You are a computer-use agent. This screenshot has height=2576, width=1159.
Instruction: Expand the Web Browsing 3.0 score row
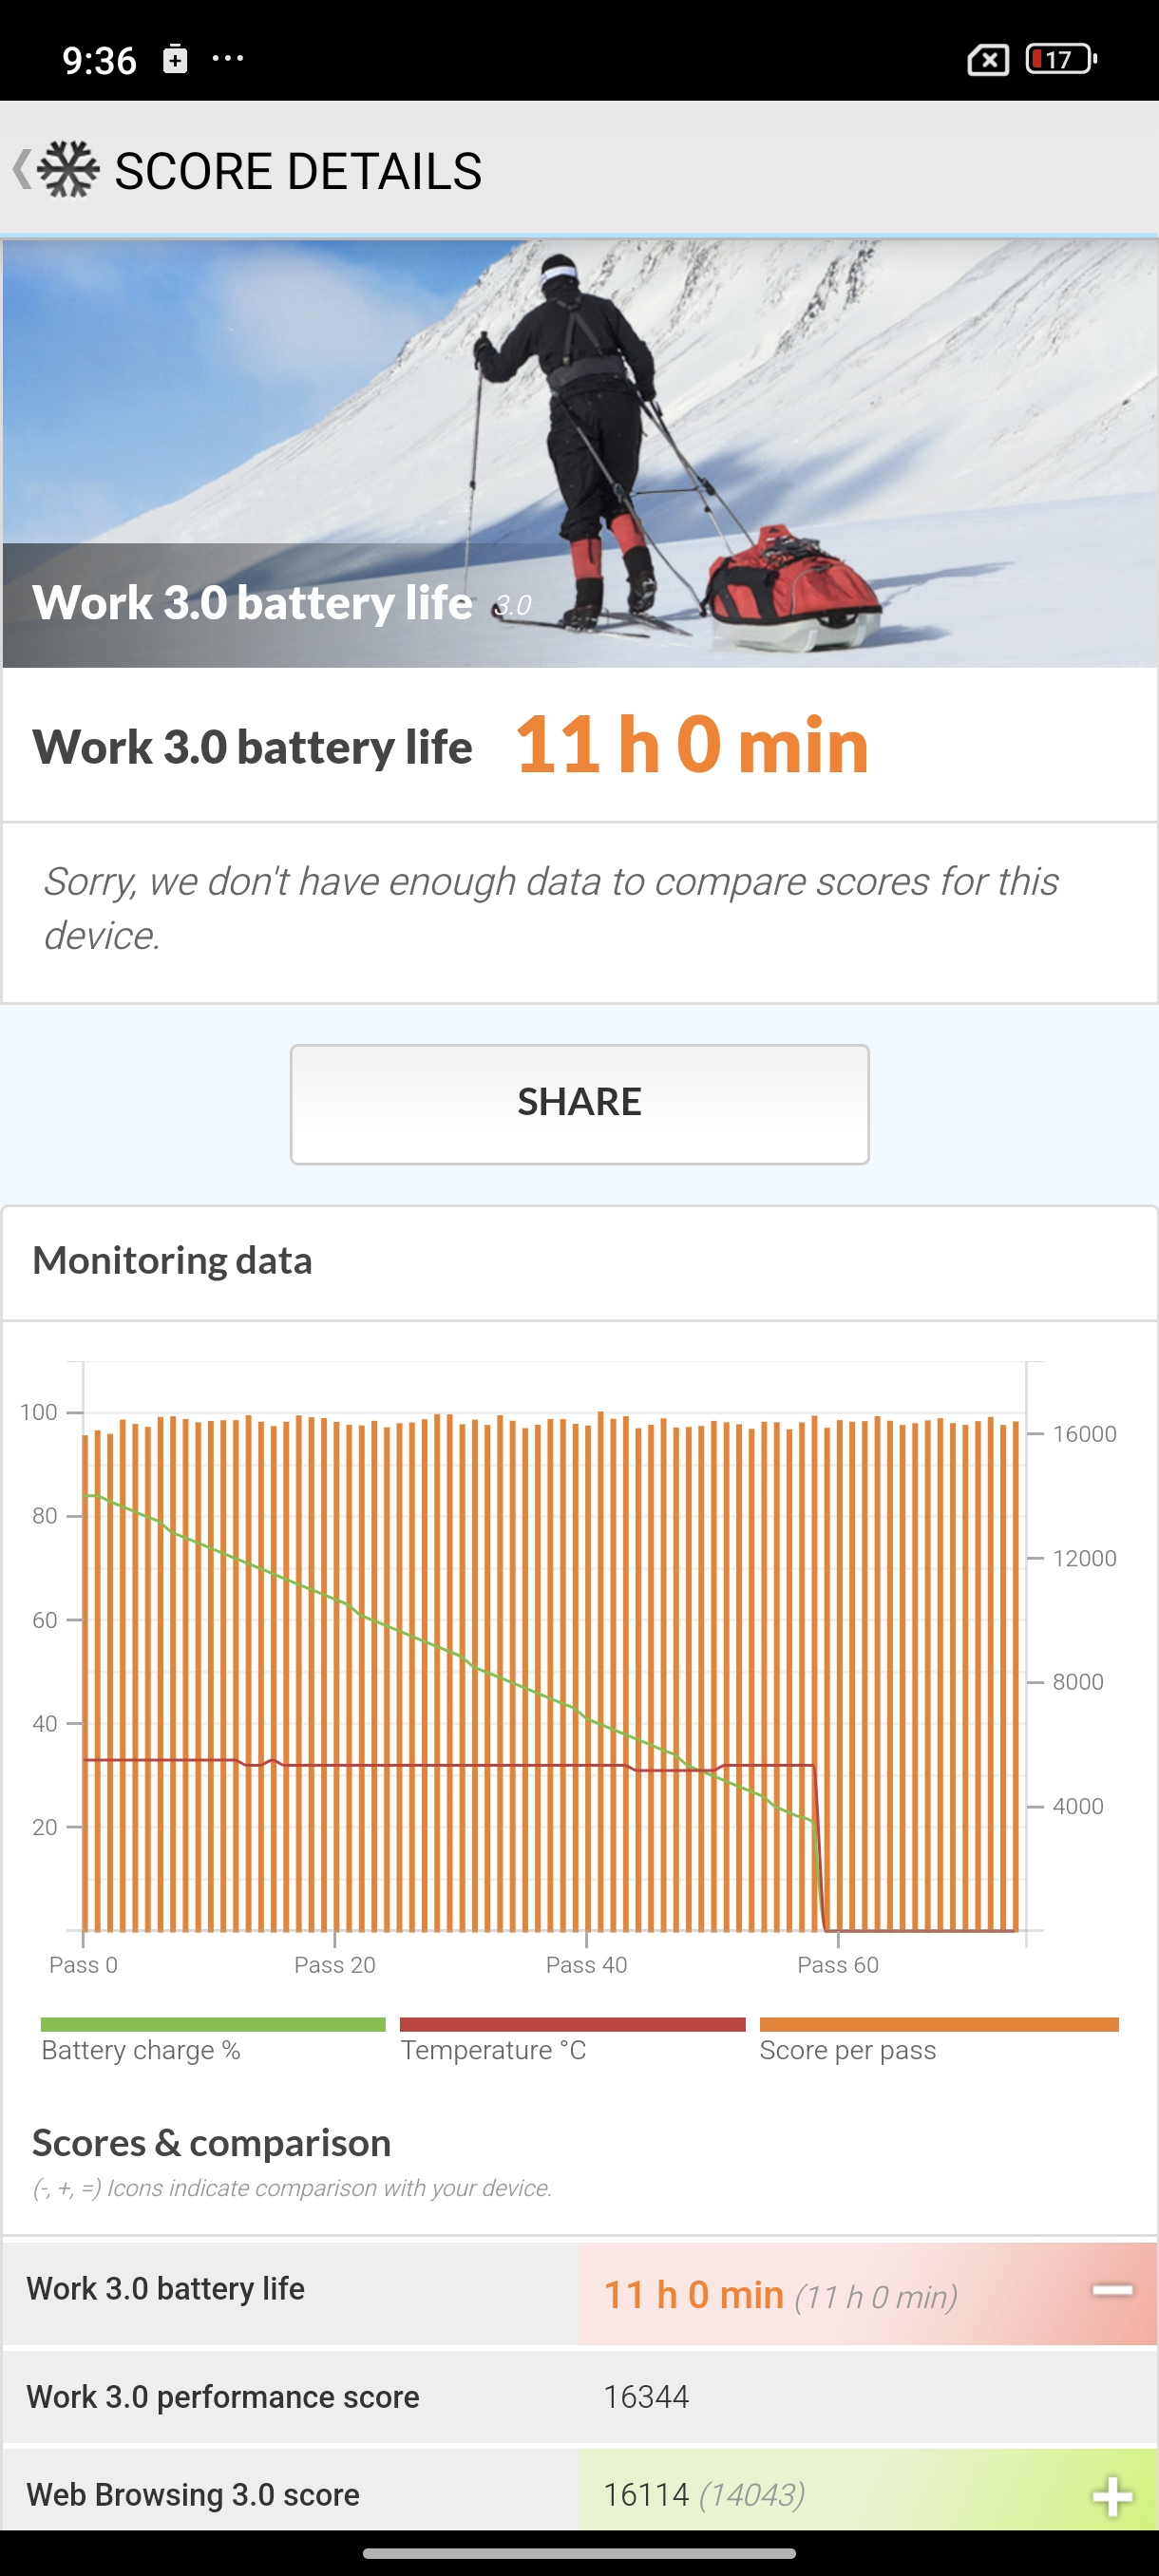(x=580, y=2495)
